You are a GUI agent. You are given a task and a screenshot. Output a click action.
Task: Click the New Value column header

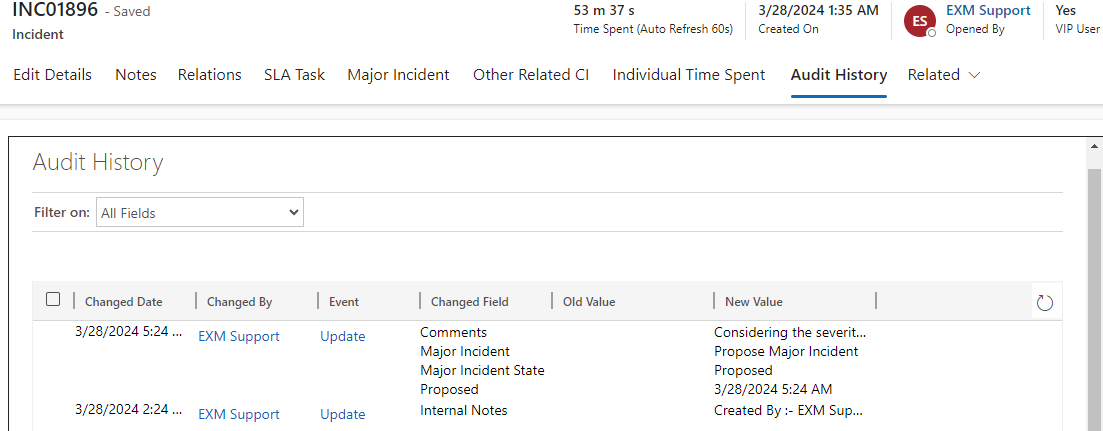point(754,302)
